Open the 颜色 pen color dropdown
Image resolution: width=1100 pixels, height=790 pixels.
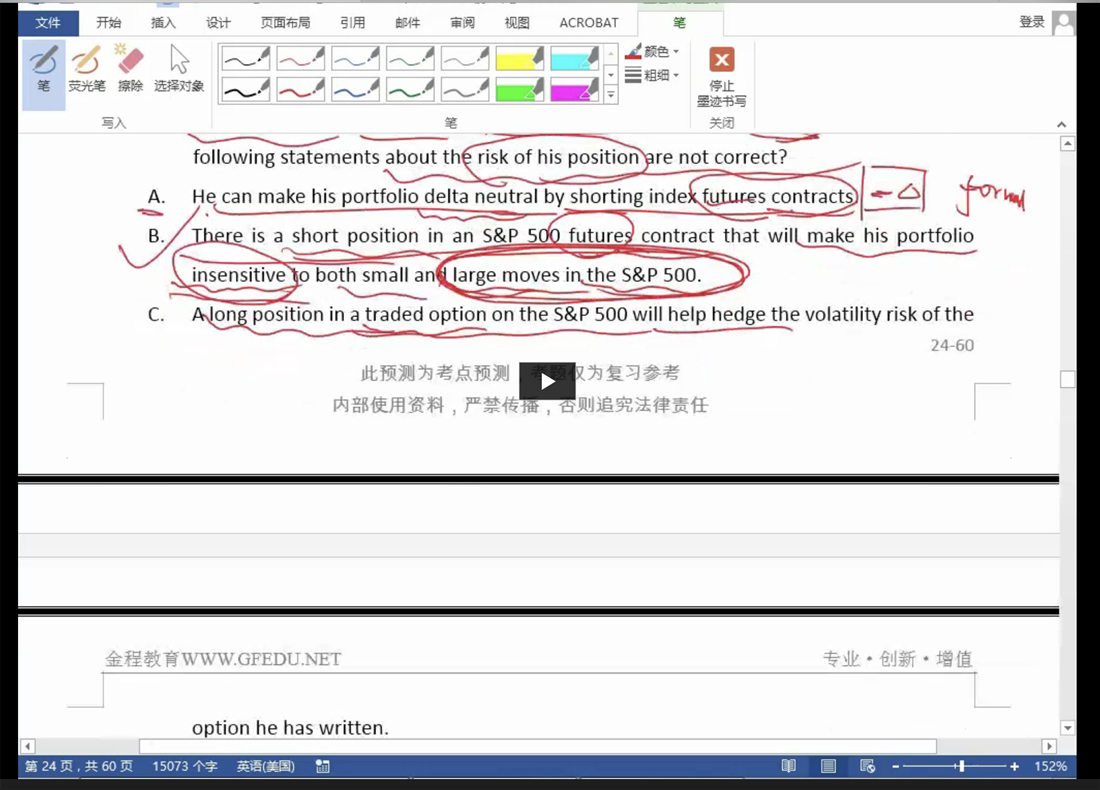pyautogui.click(x=653, y=51)
